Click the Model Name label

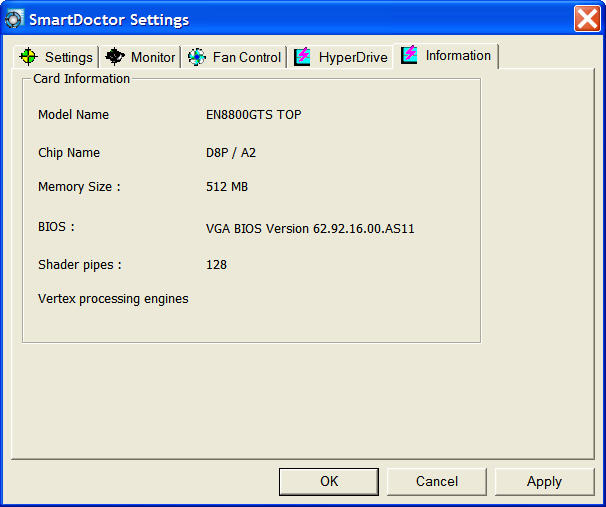tap(73, 115)
